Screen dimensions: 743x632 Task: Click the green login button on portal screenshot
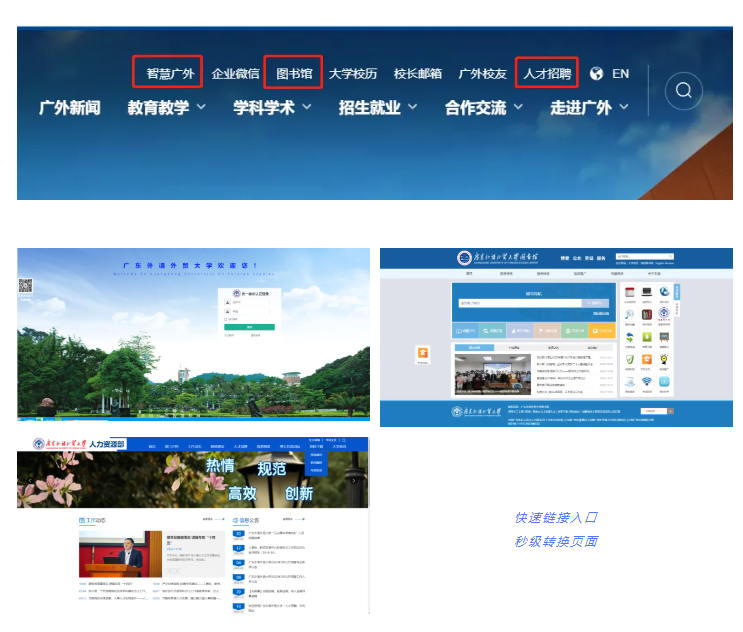[251, 326]
